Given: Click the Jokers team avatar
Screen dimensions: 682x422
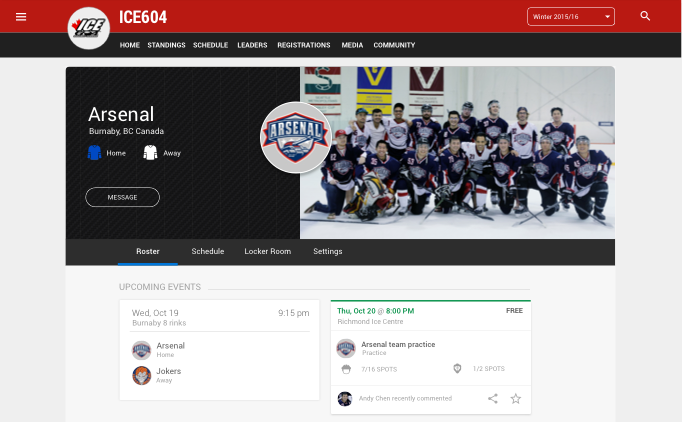Looking at the screenshot, I should pyautogui.click(x=142, y=375).
